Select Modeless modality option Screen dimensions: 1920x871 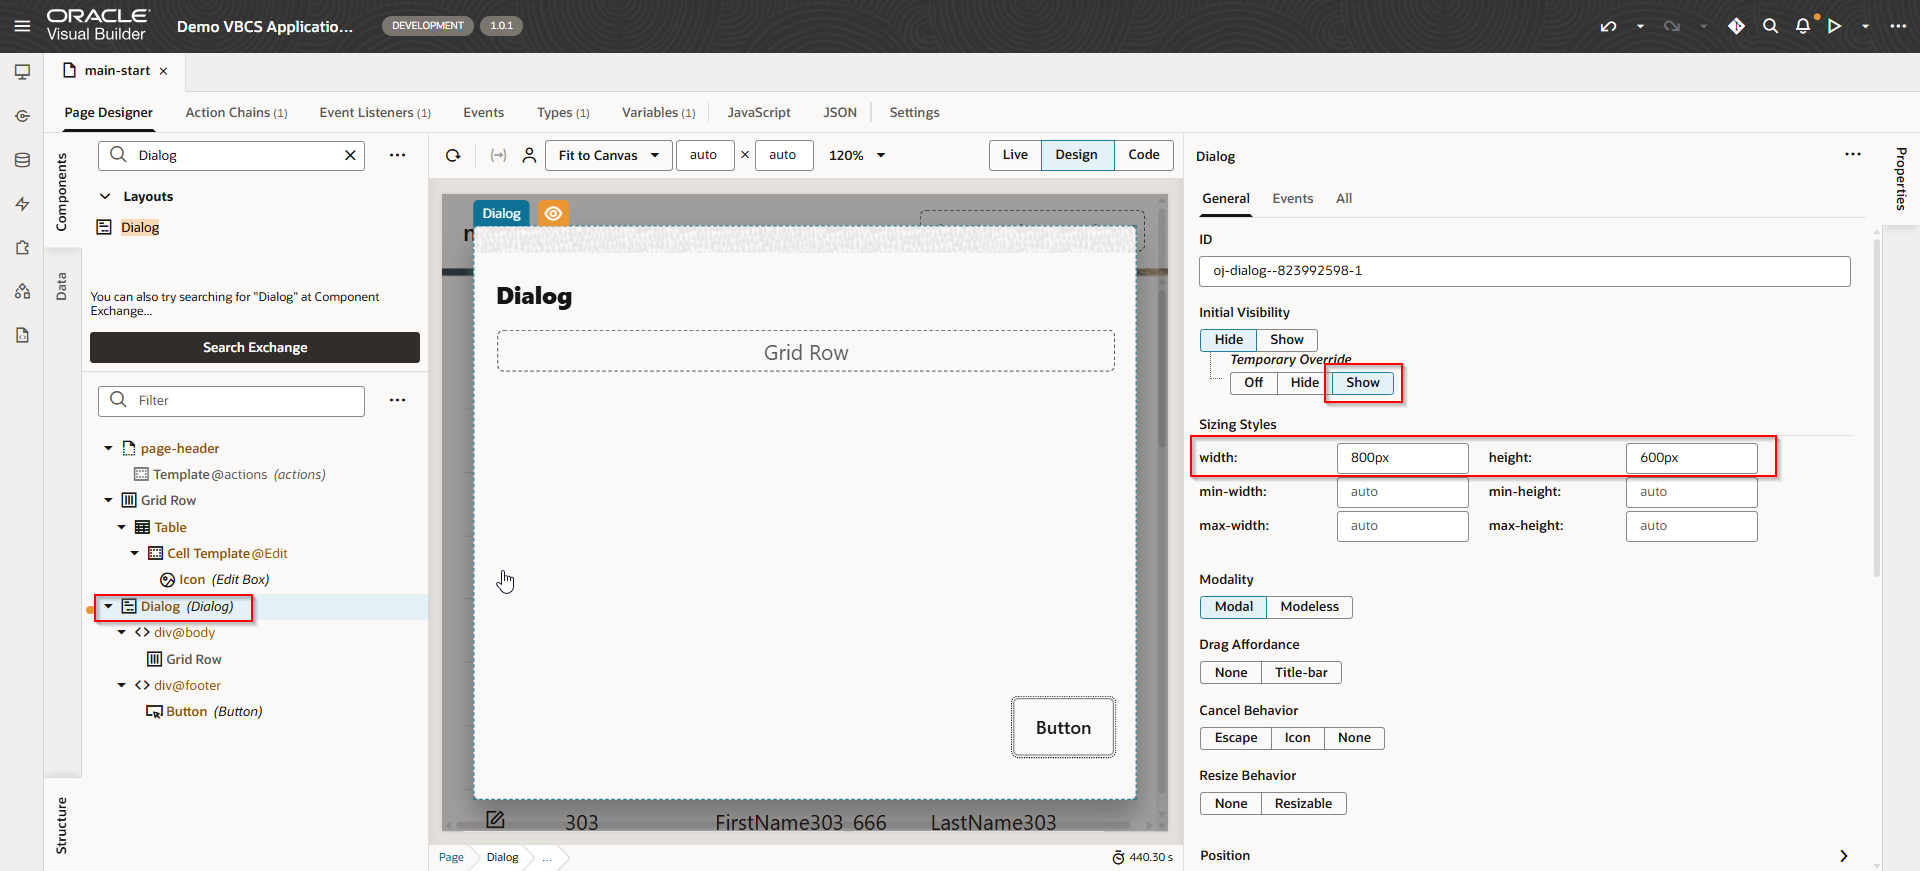1308,607
